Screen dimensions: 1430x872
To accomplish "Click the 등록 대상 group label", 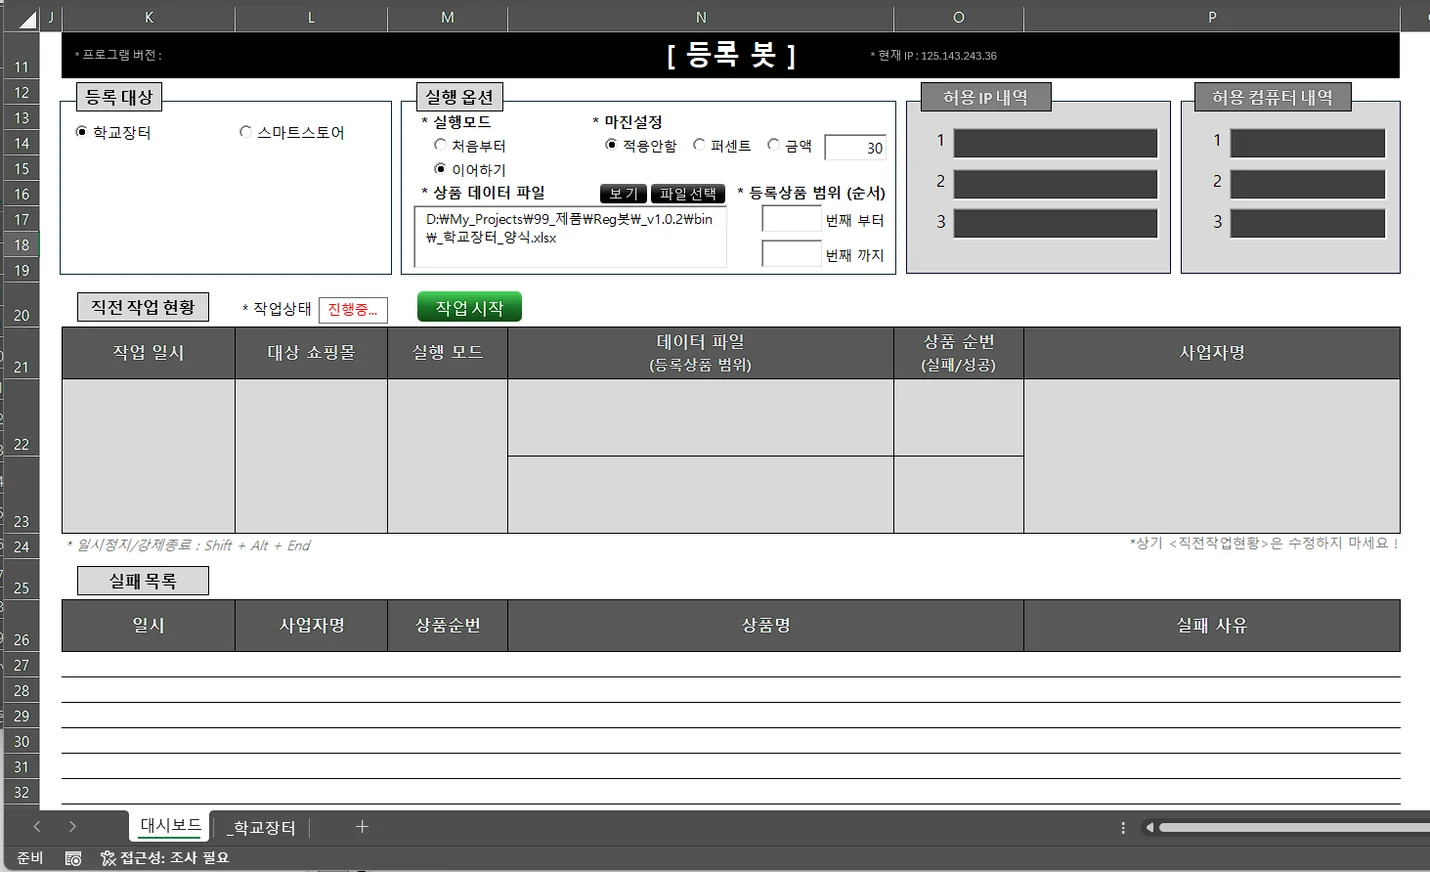I will (119, 97).
